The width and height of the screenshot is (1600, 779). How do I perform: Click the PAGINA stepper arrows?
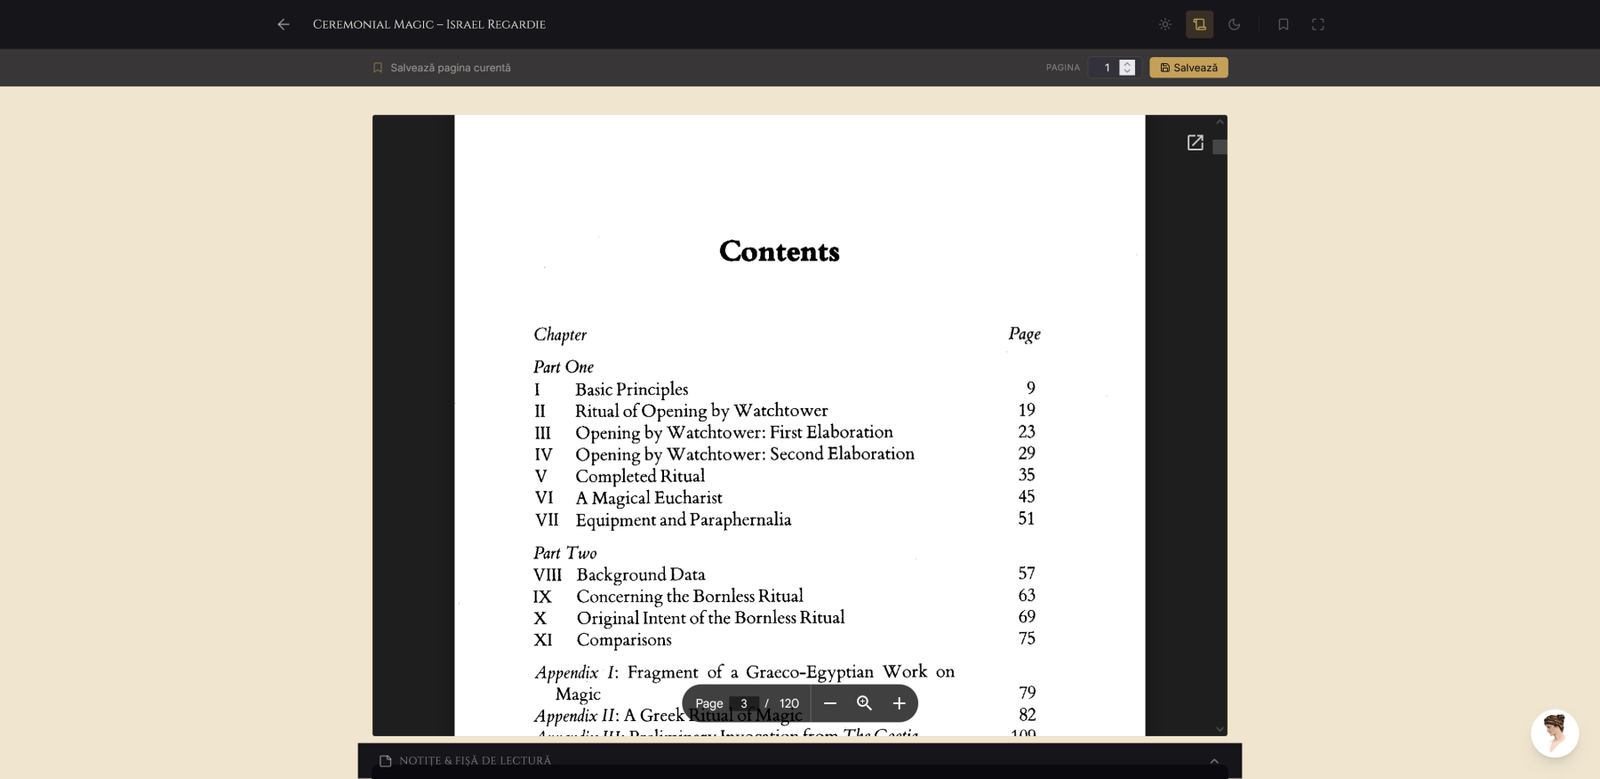tap(1127, 67)
